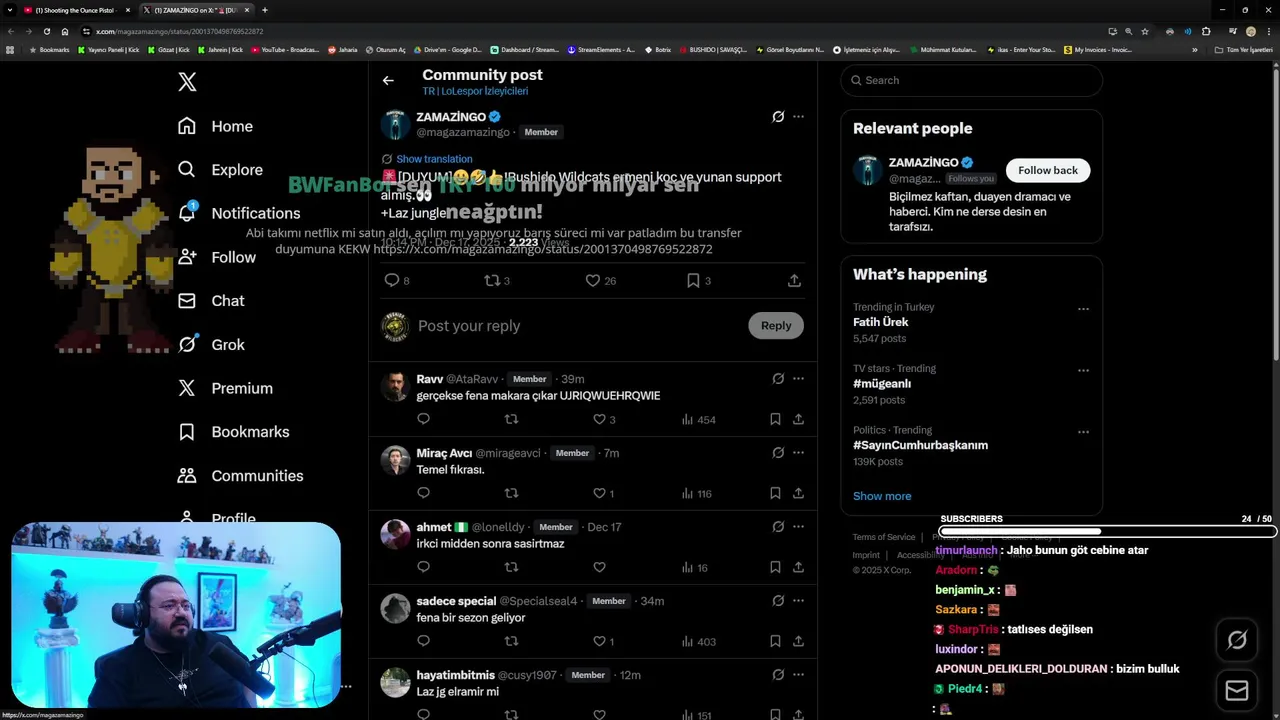Open Premium in the sidebar
This screenshot has height=720, width=1280.
[225, 388]
